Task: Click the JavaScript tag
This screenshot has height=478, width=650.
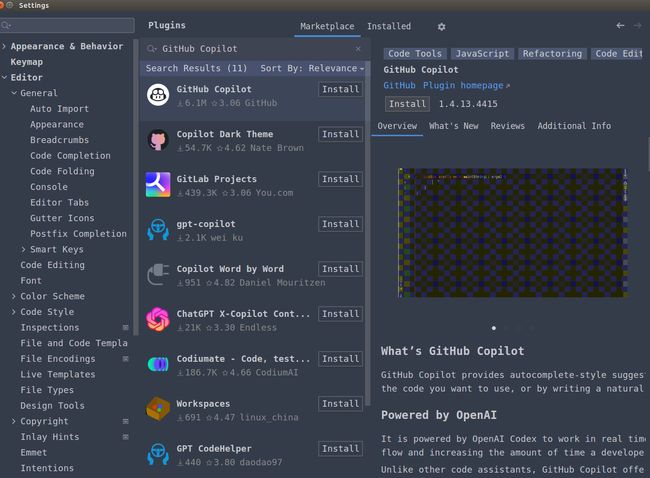Action: pos(482,53)
